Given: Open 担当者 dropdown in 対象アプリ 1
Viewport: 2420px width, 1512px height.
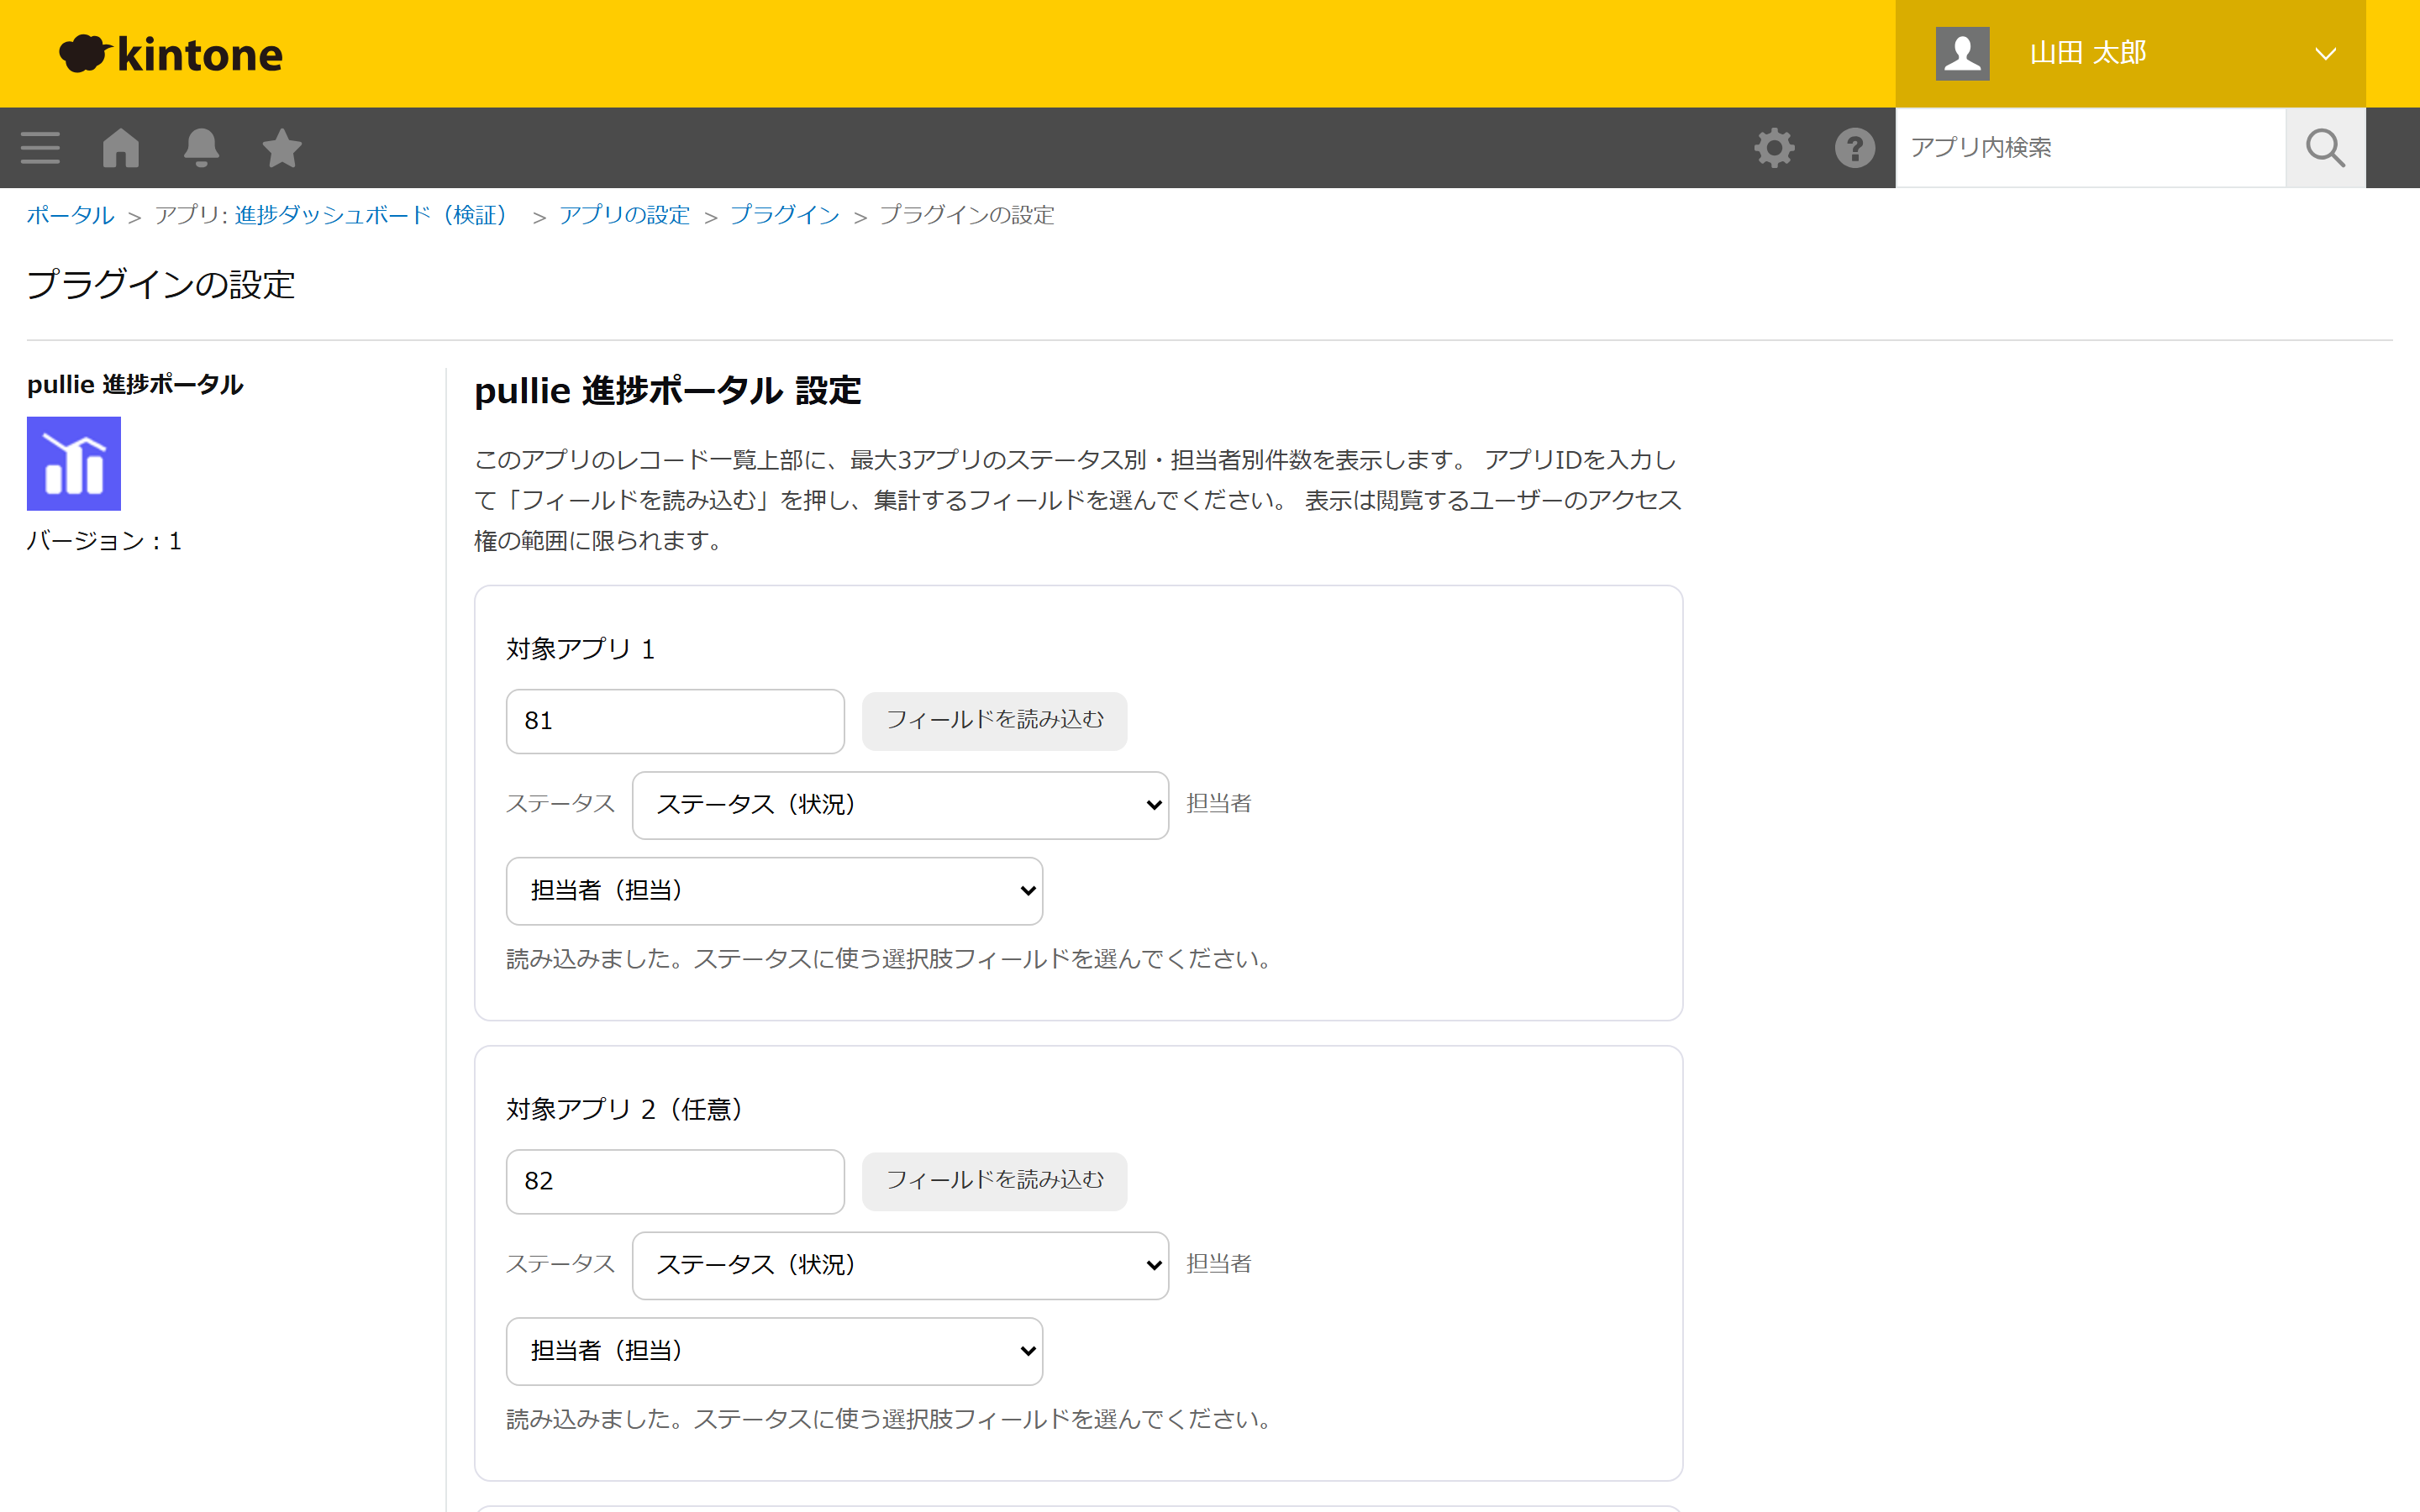Looking at the screenshot, I should (x=774, y=890).
